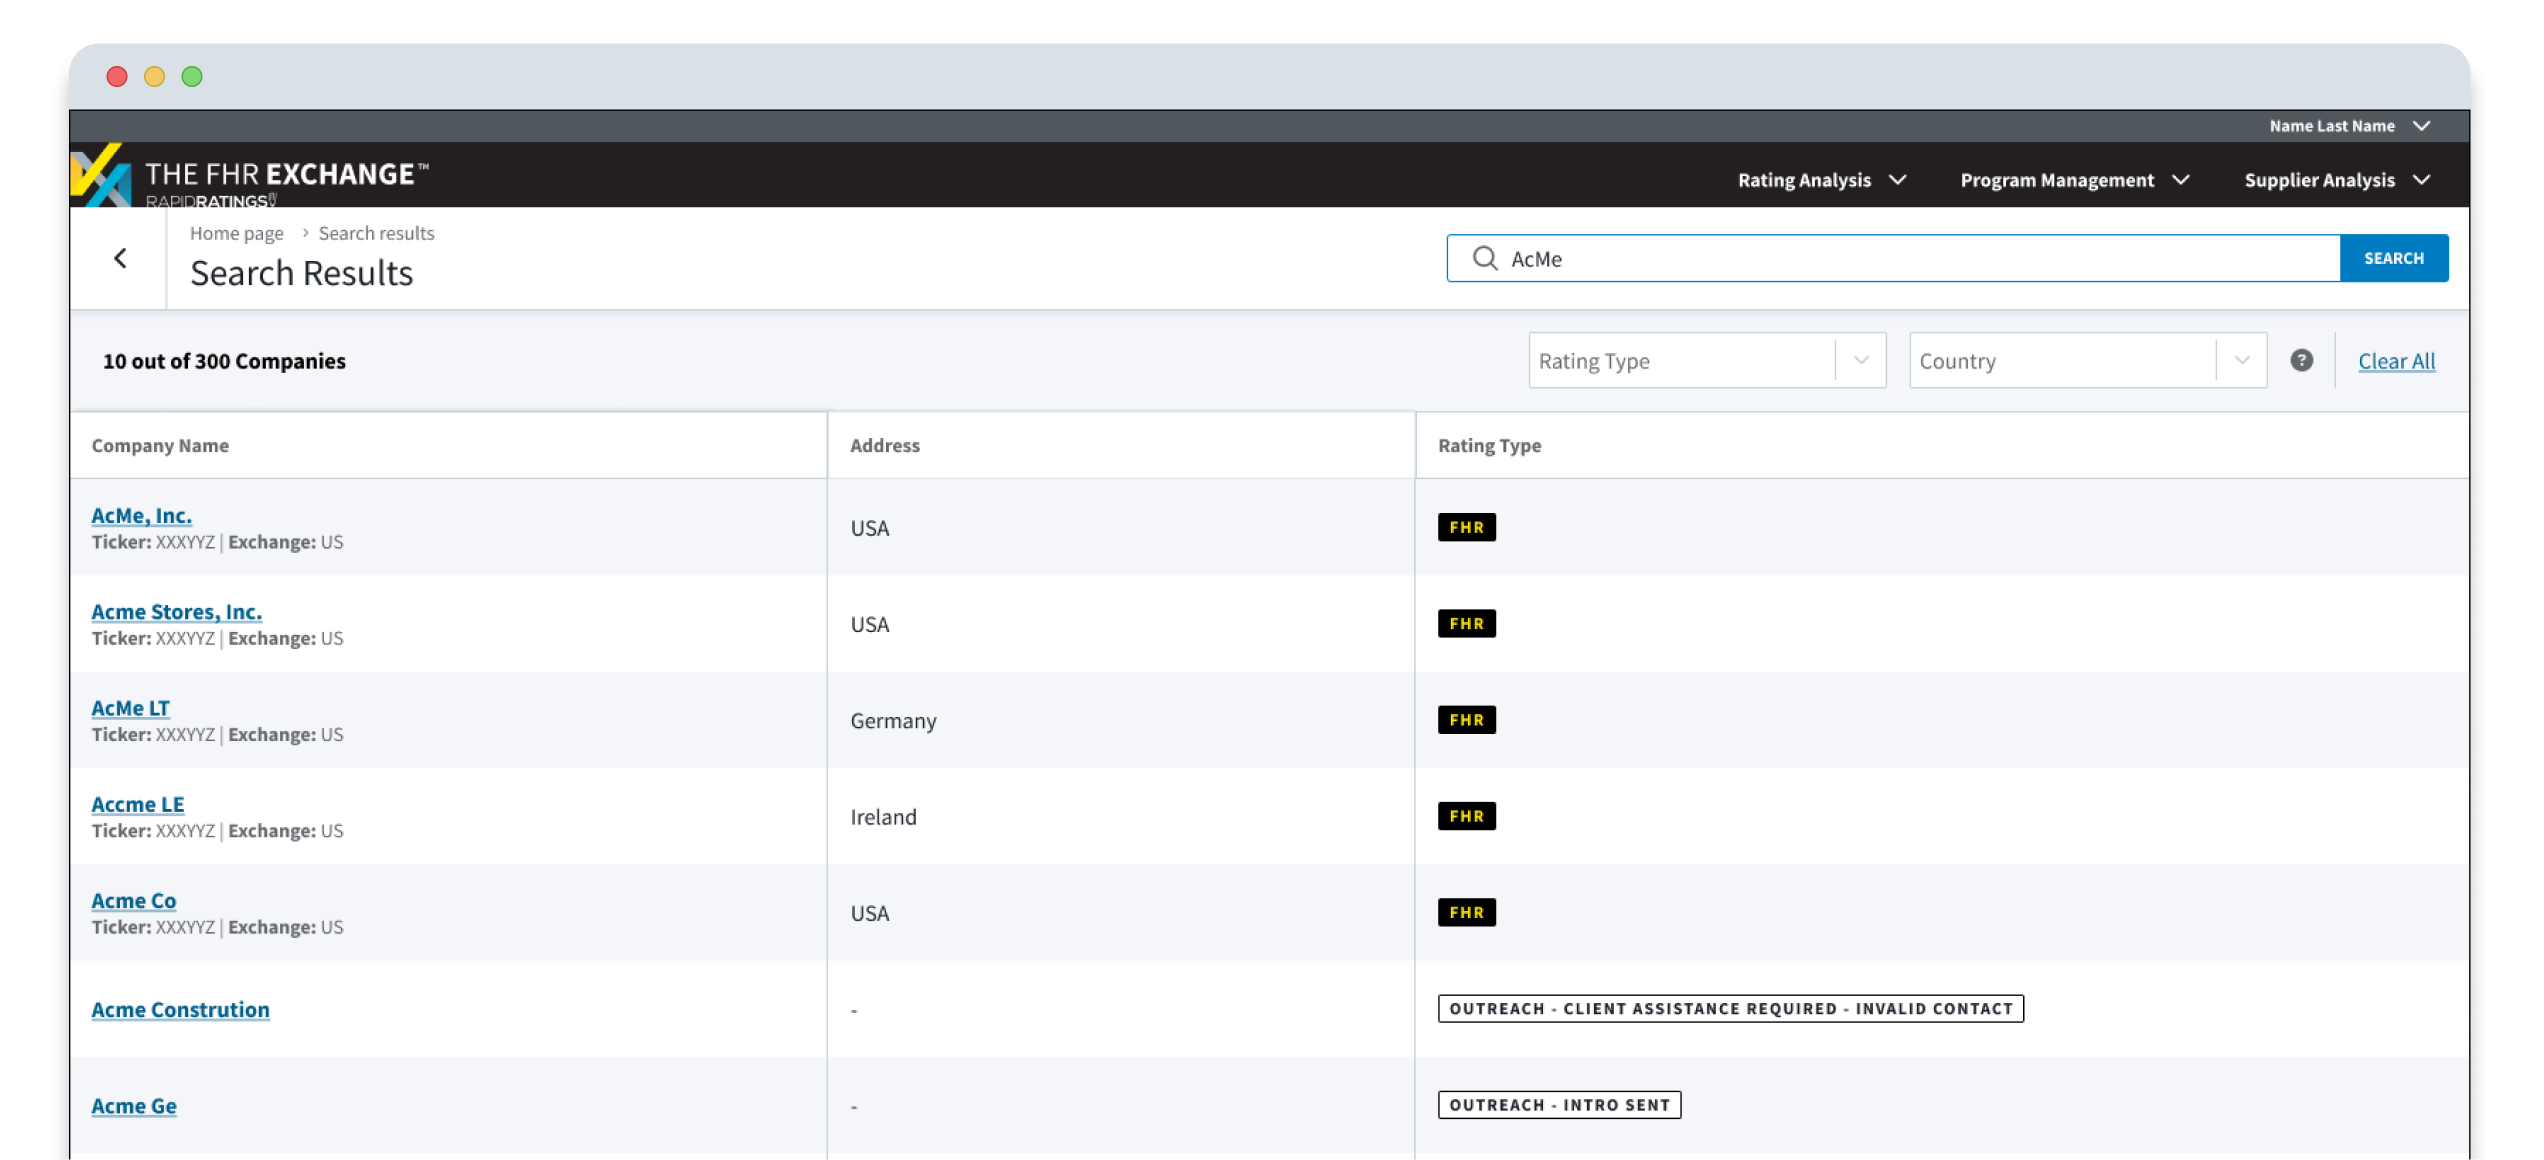Open Name Last Name user menu

2349,126
